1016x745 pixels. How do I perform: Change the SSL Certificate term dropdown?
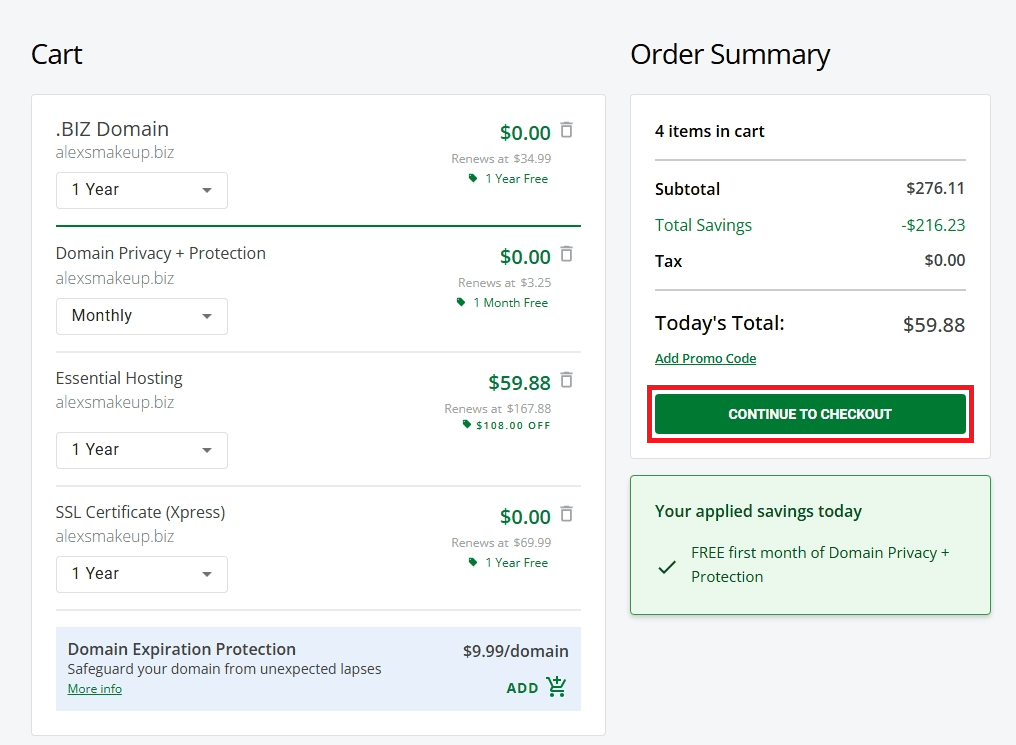[x=141, y=574]
